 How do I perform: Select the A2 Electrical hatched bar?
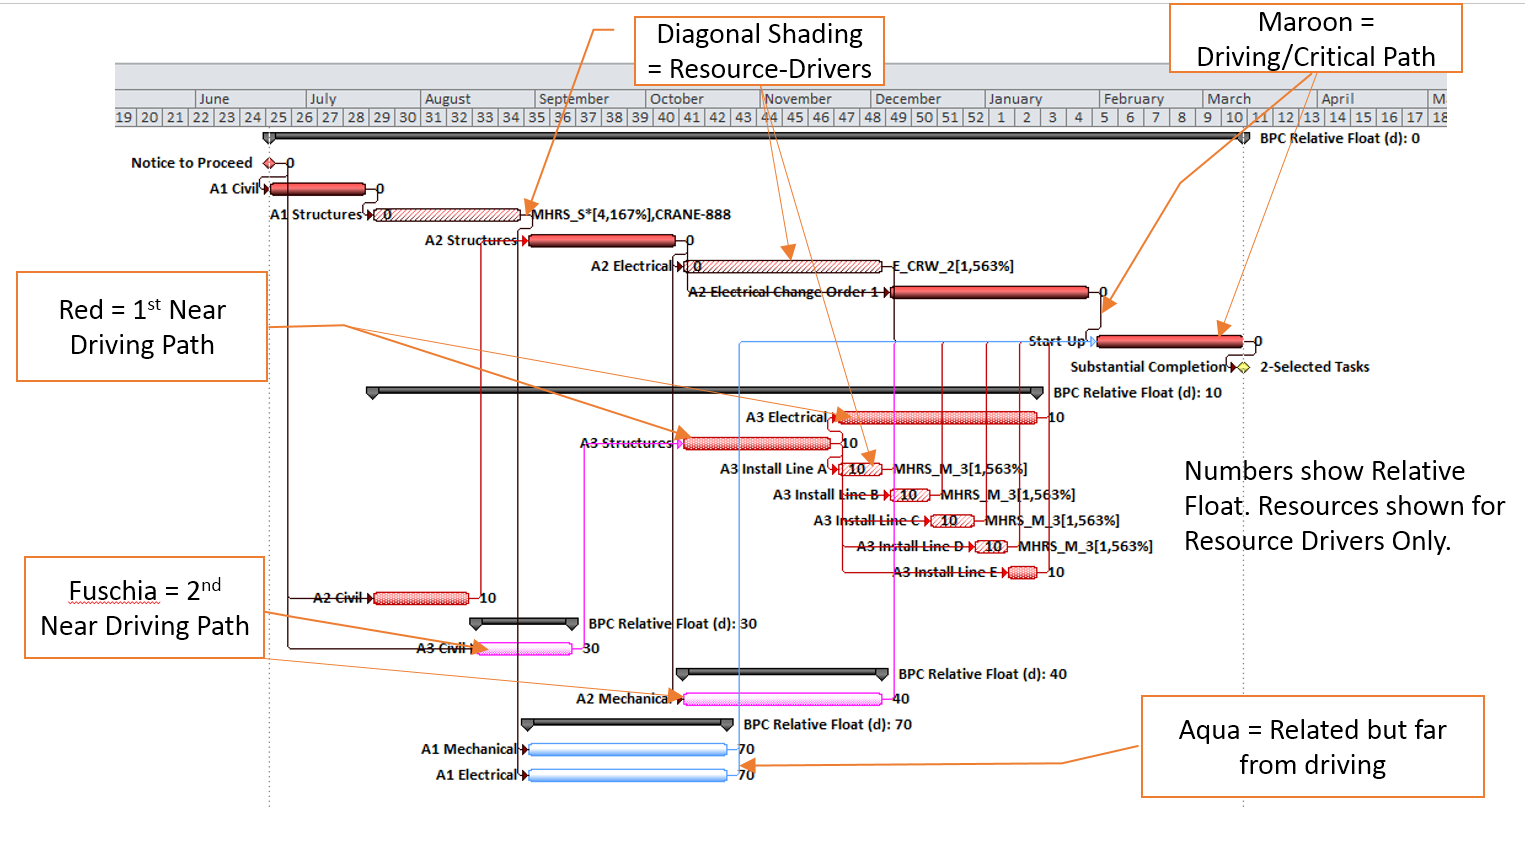(784, 266)
